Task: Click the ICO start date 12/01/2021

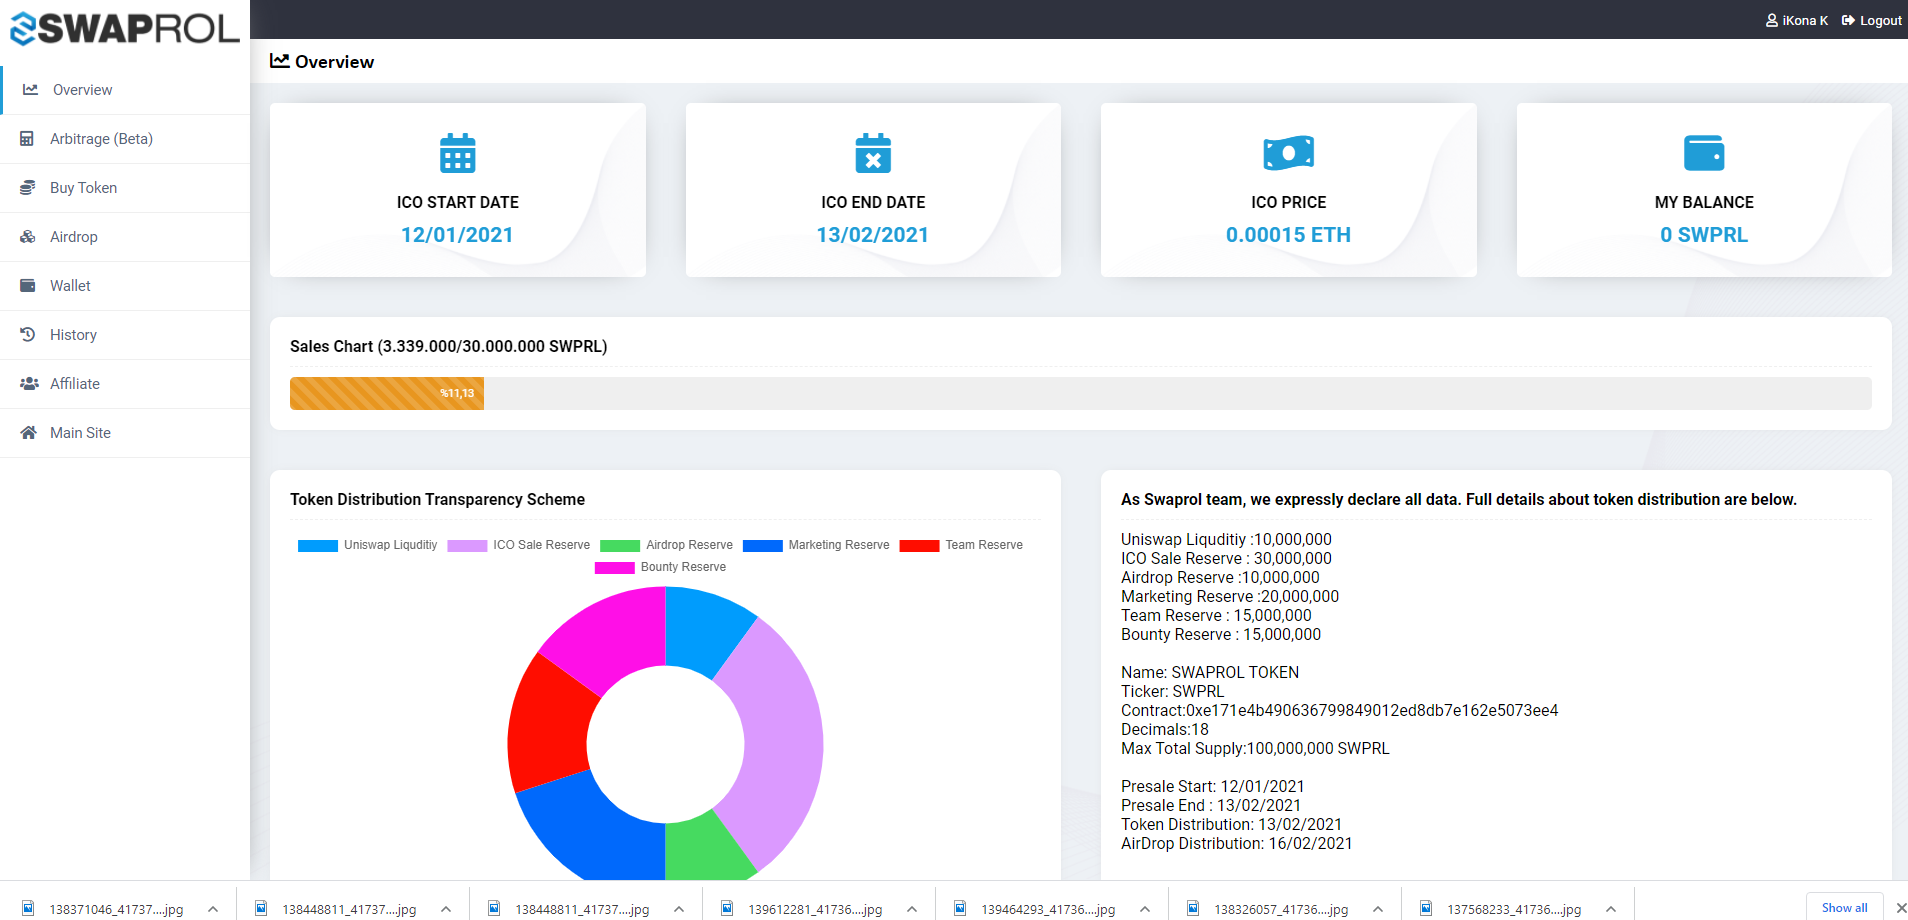Action: [x=457, y=235]
